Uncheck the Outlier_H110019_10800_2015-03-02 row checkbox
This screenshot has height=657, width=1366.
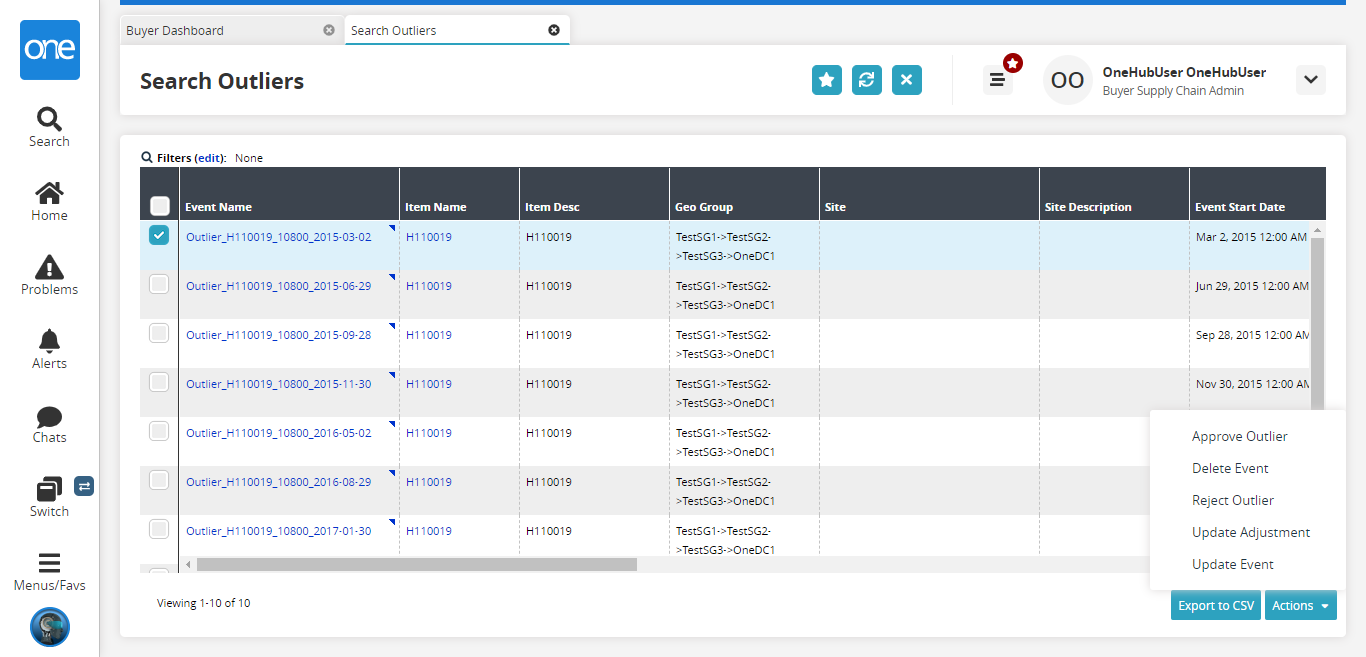tap(159, 235)
